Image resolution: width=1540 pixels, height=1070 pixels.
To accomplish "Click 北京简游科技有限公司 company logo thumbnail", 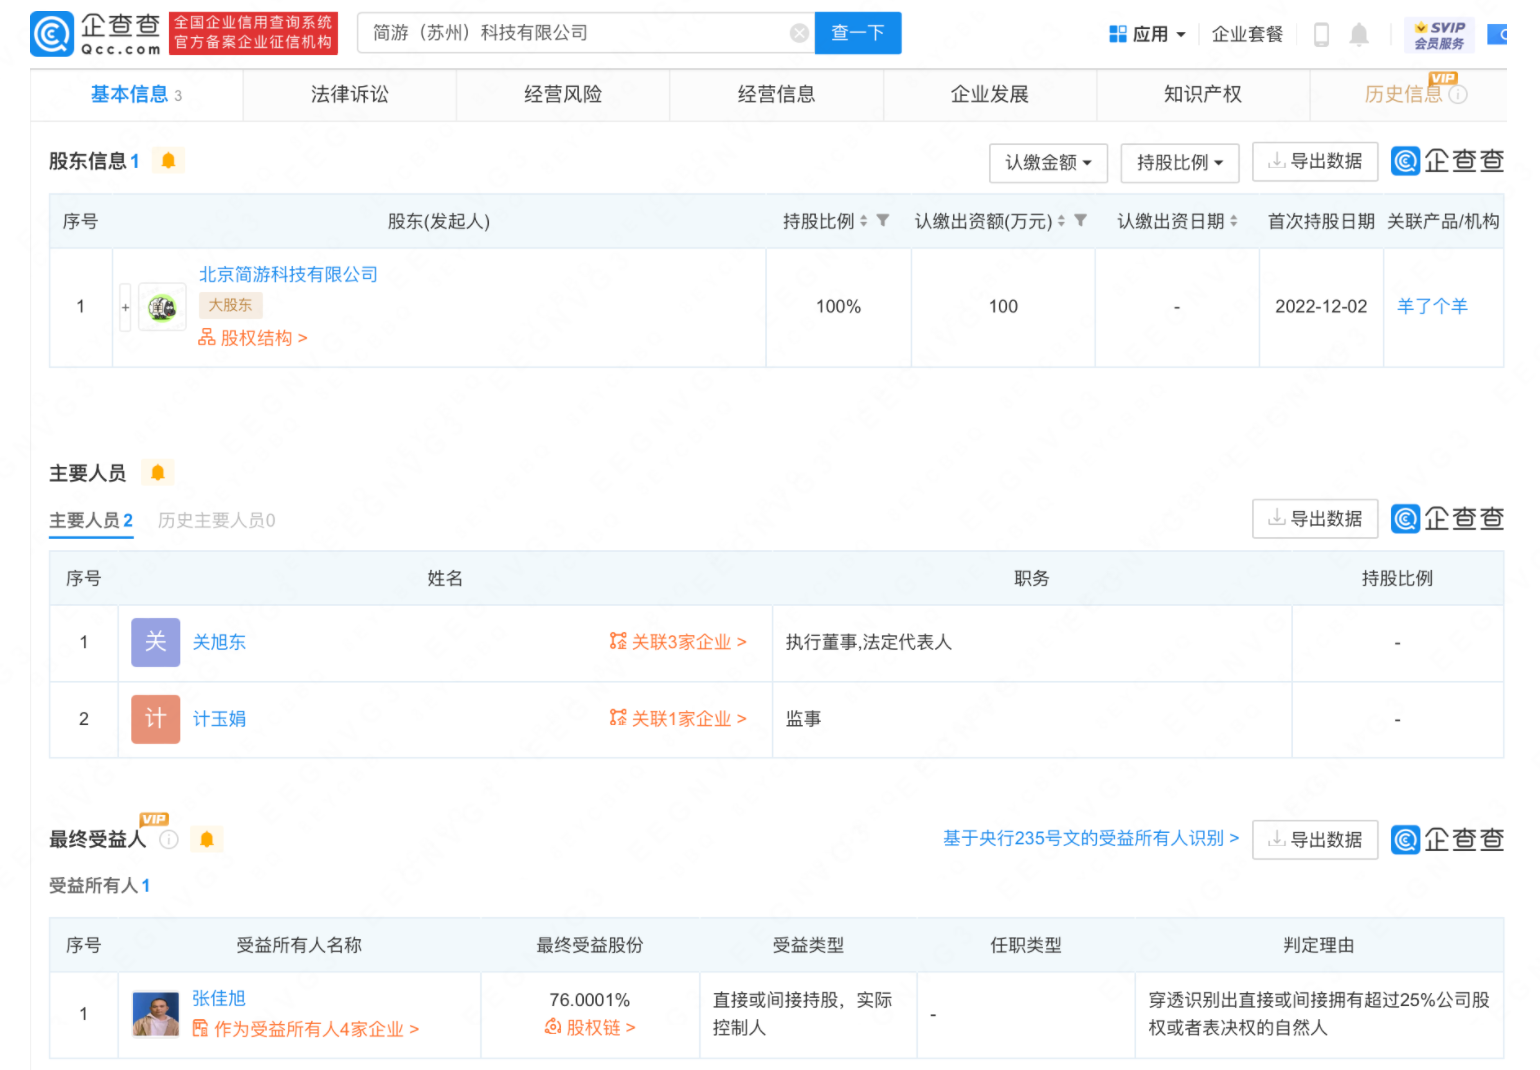I will [162, 307].
